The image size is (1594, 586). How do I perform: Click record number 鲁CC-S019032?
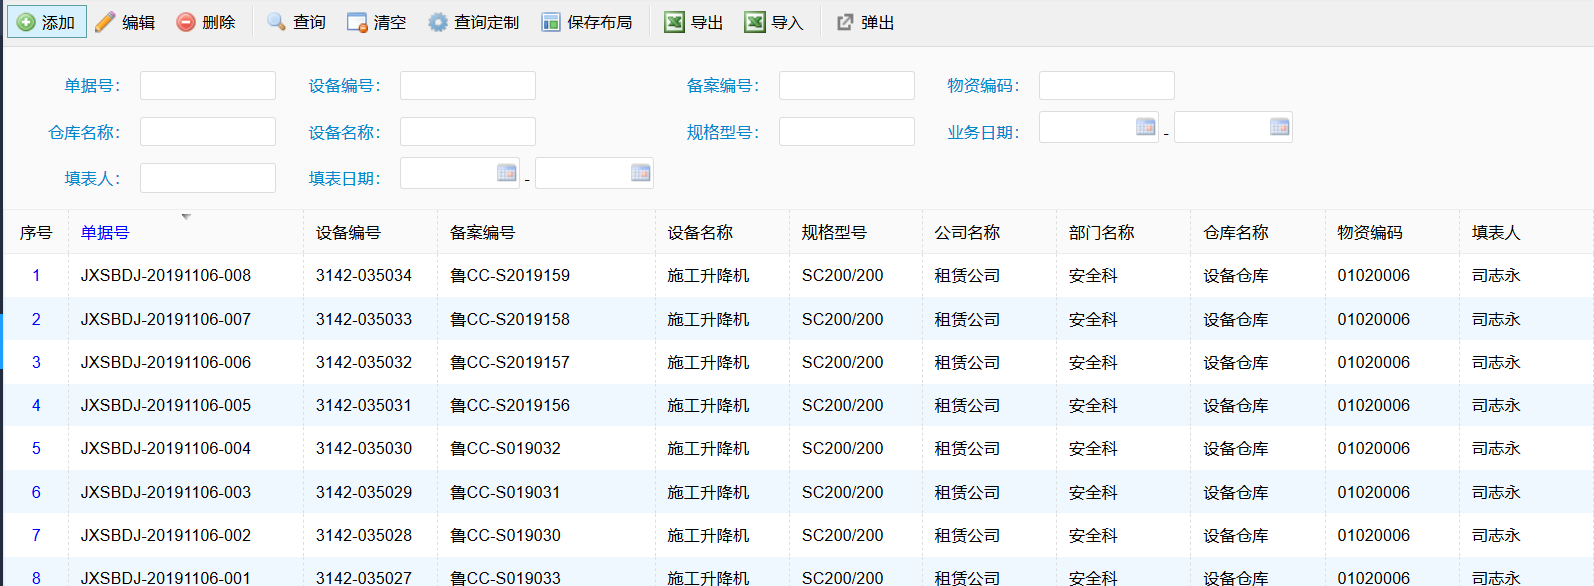click(x=506, y=448)
